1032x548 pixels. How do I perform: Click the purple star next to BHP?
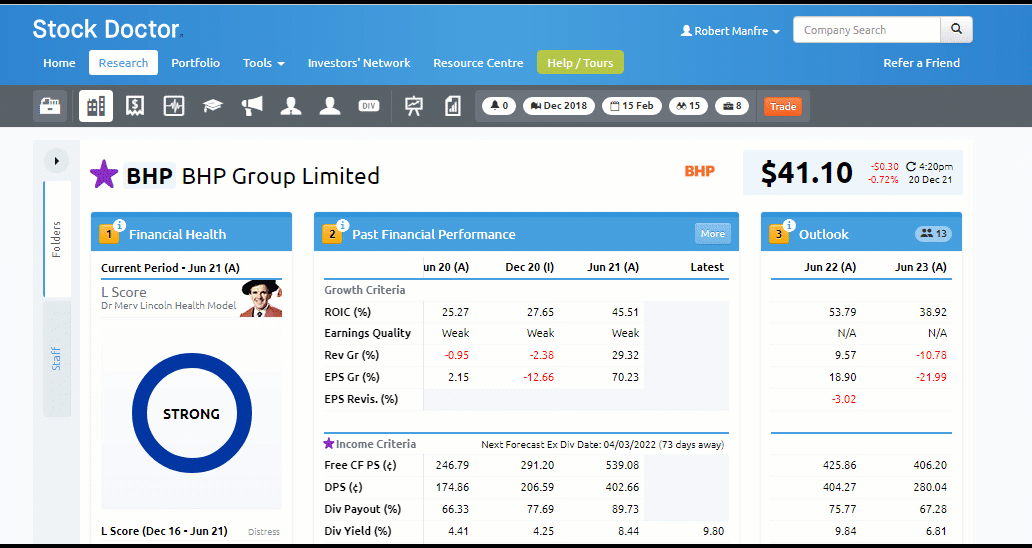click(x=104, y=174)
